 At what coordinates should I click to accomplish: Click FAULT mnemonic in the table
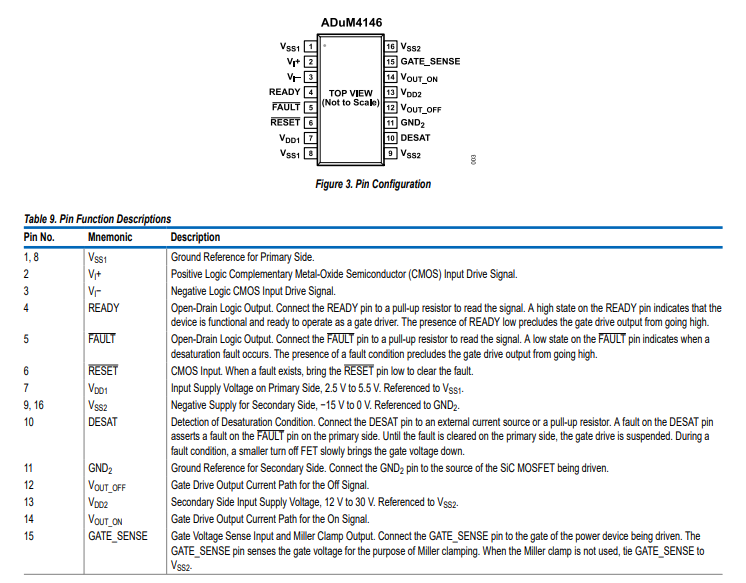point(102,339)
